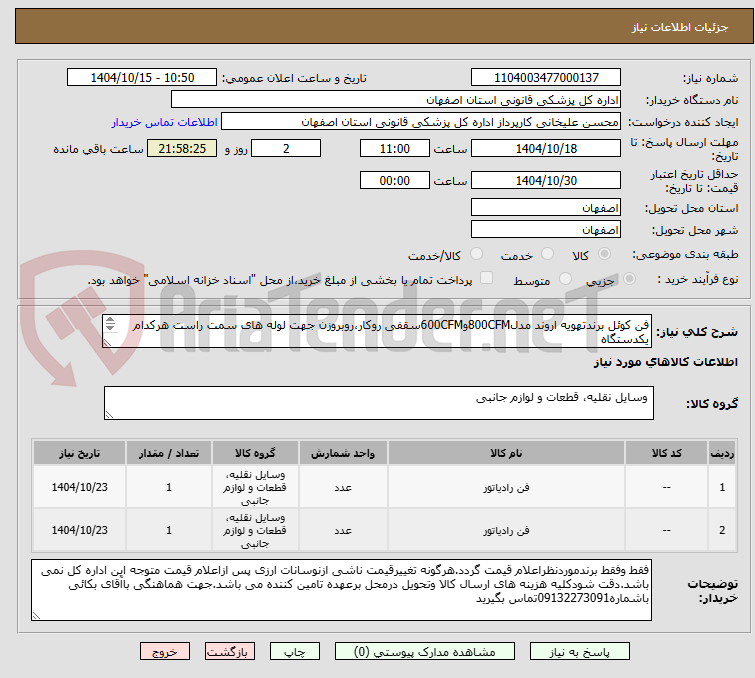755x678 pixels.
Task: Select the کالا radio button
Action: (x=604, y=254)
